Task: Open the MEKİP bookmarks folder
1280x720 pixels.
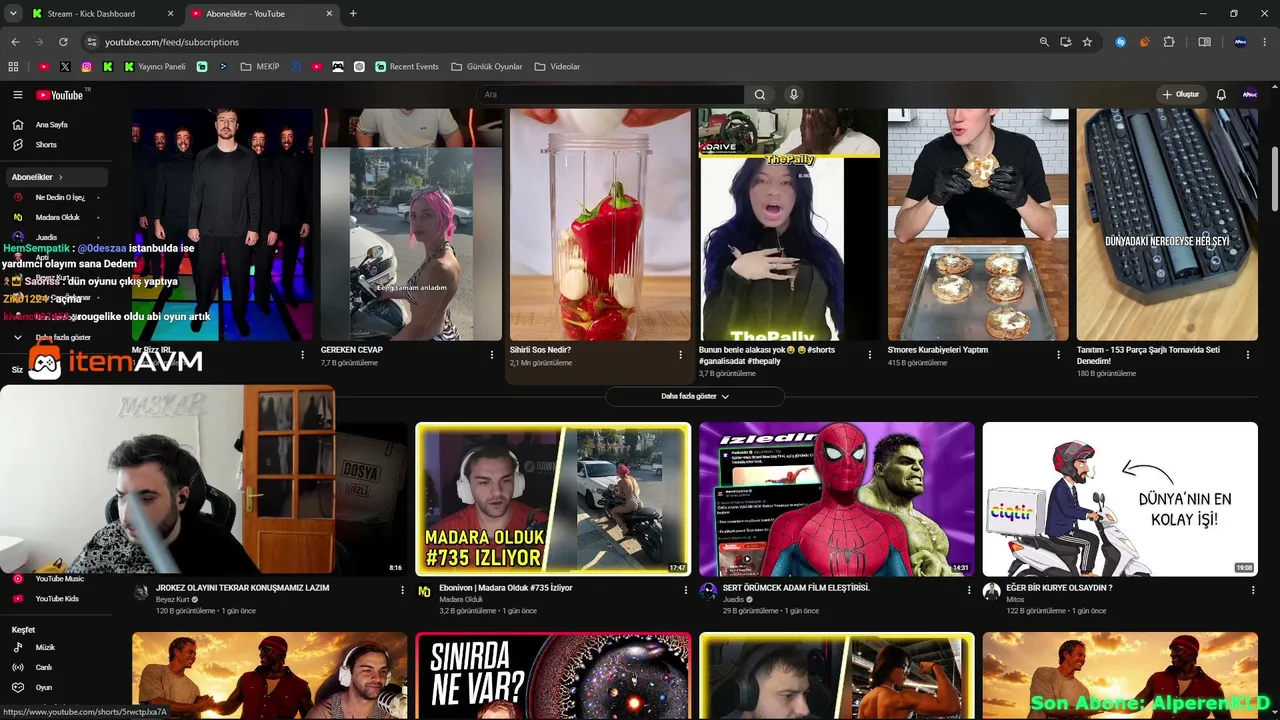Action: pyautogui.click(x=260, y=67)
